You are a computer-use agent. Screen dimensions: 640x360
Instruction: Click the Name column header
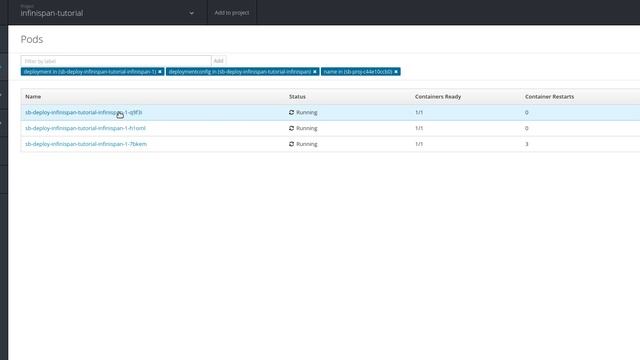33,97
